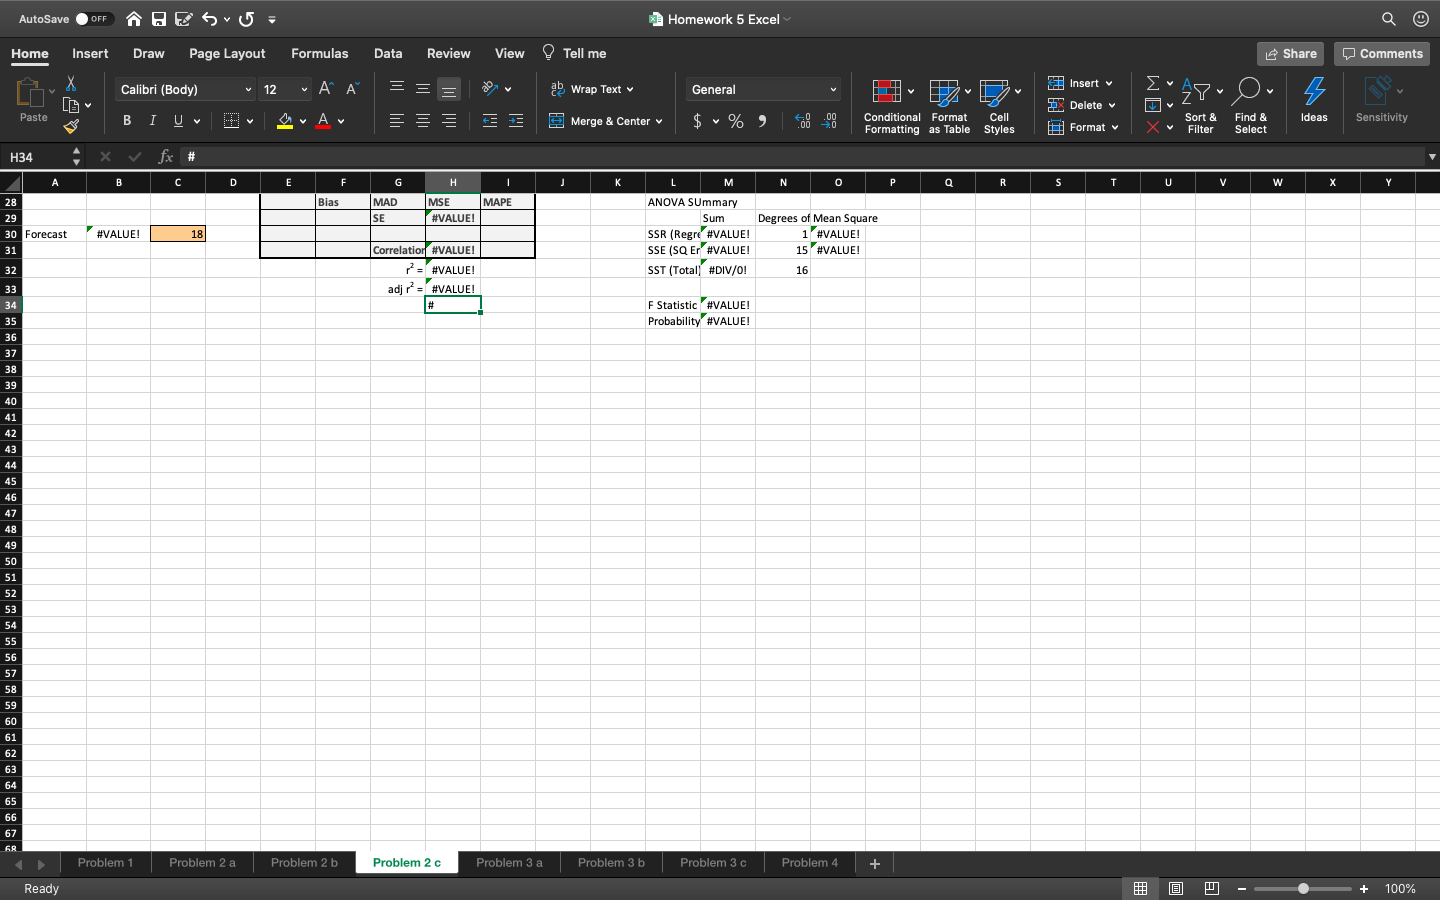Click the increase decimal icon

[803, 121]
